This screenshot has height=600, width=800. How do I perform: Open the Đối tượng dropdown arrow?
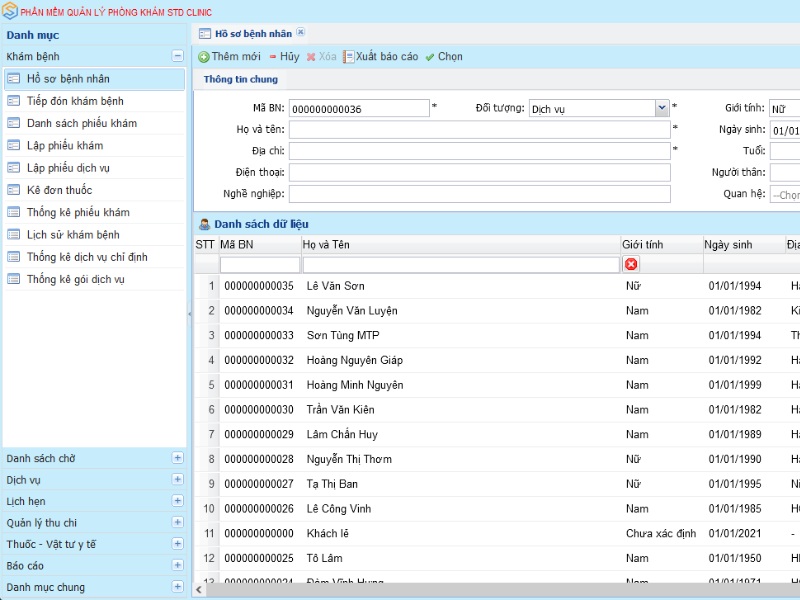click(x=662, y=108)
